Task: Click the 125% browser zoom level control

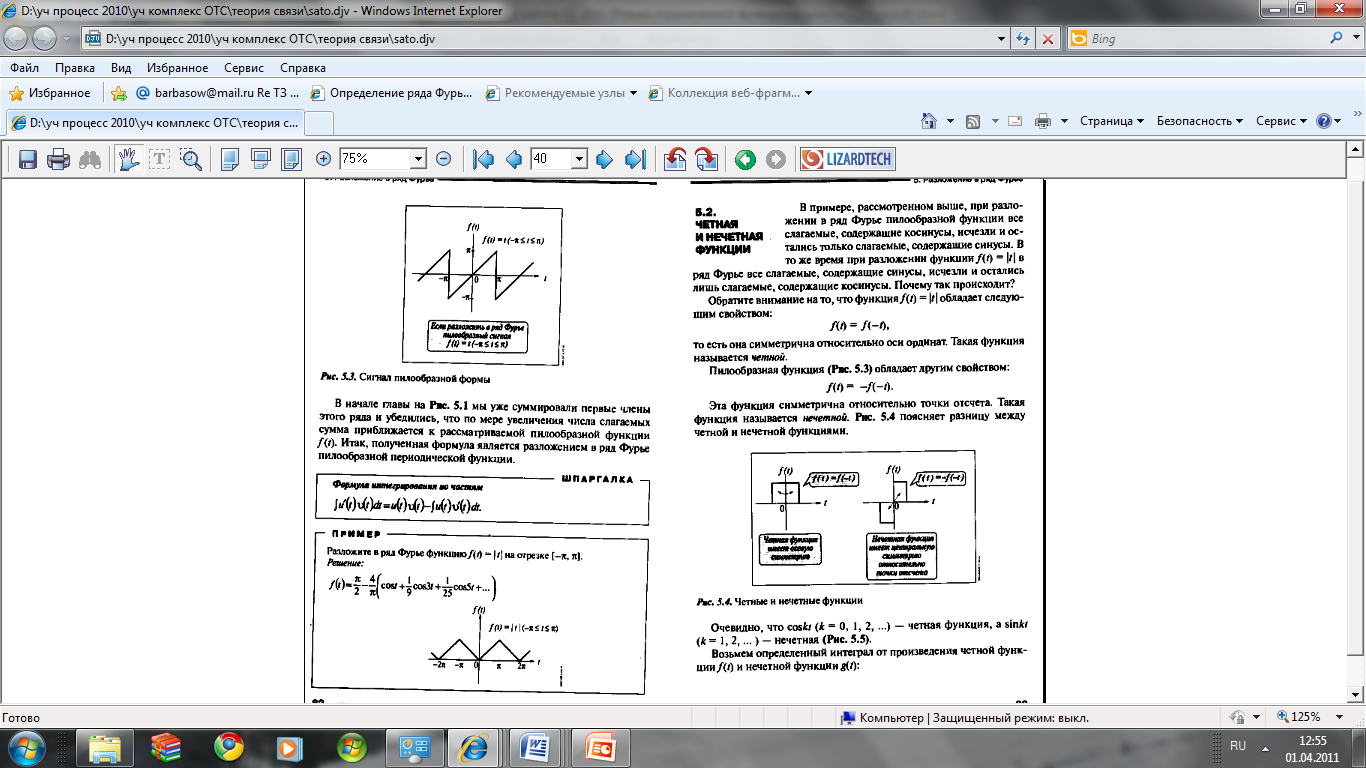Action: point(1305,717)
